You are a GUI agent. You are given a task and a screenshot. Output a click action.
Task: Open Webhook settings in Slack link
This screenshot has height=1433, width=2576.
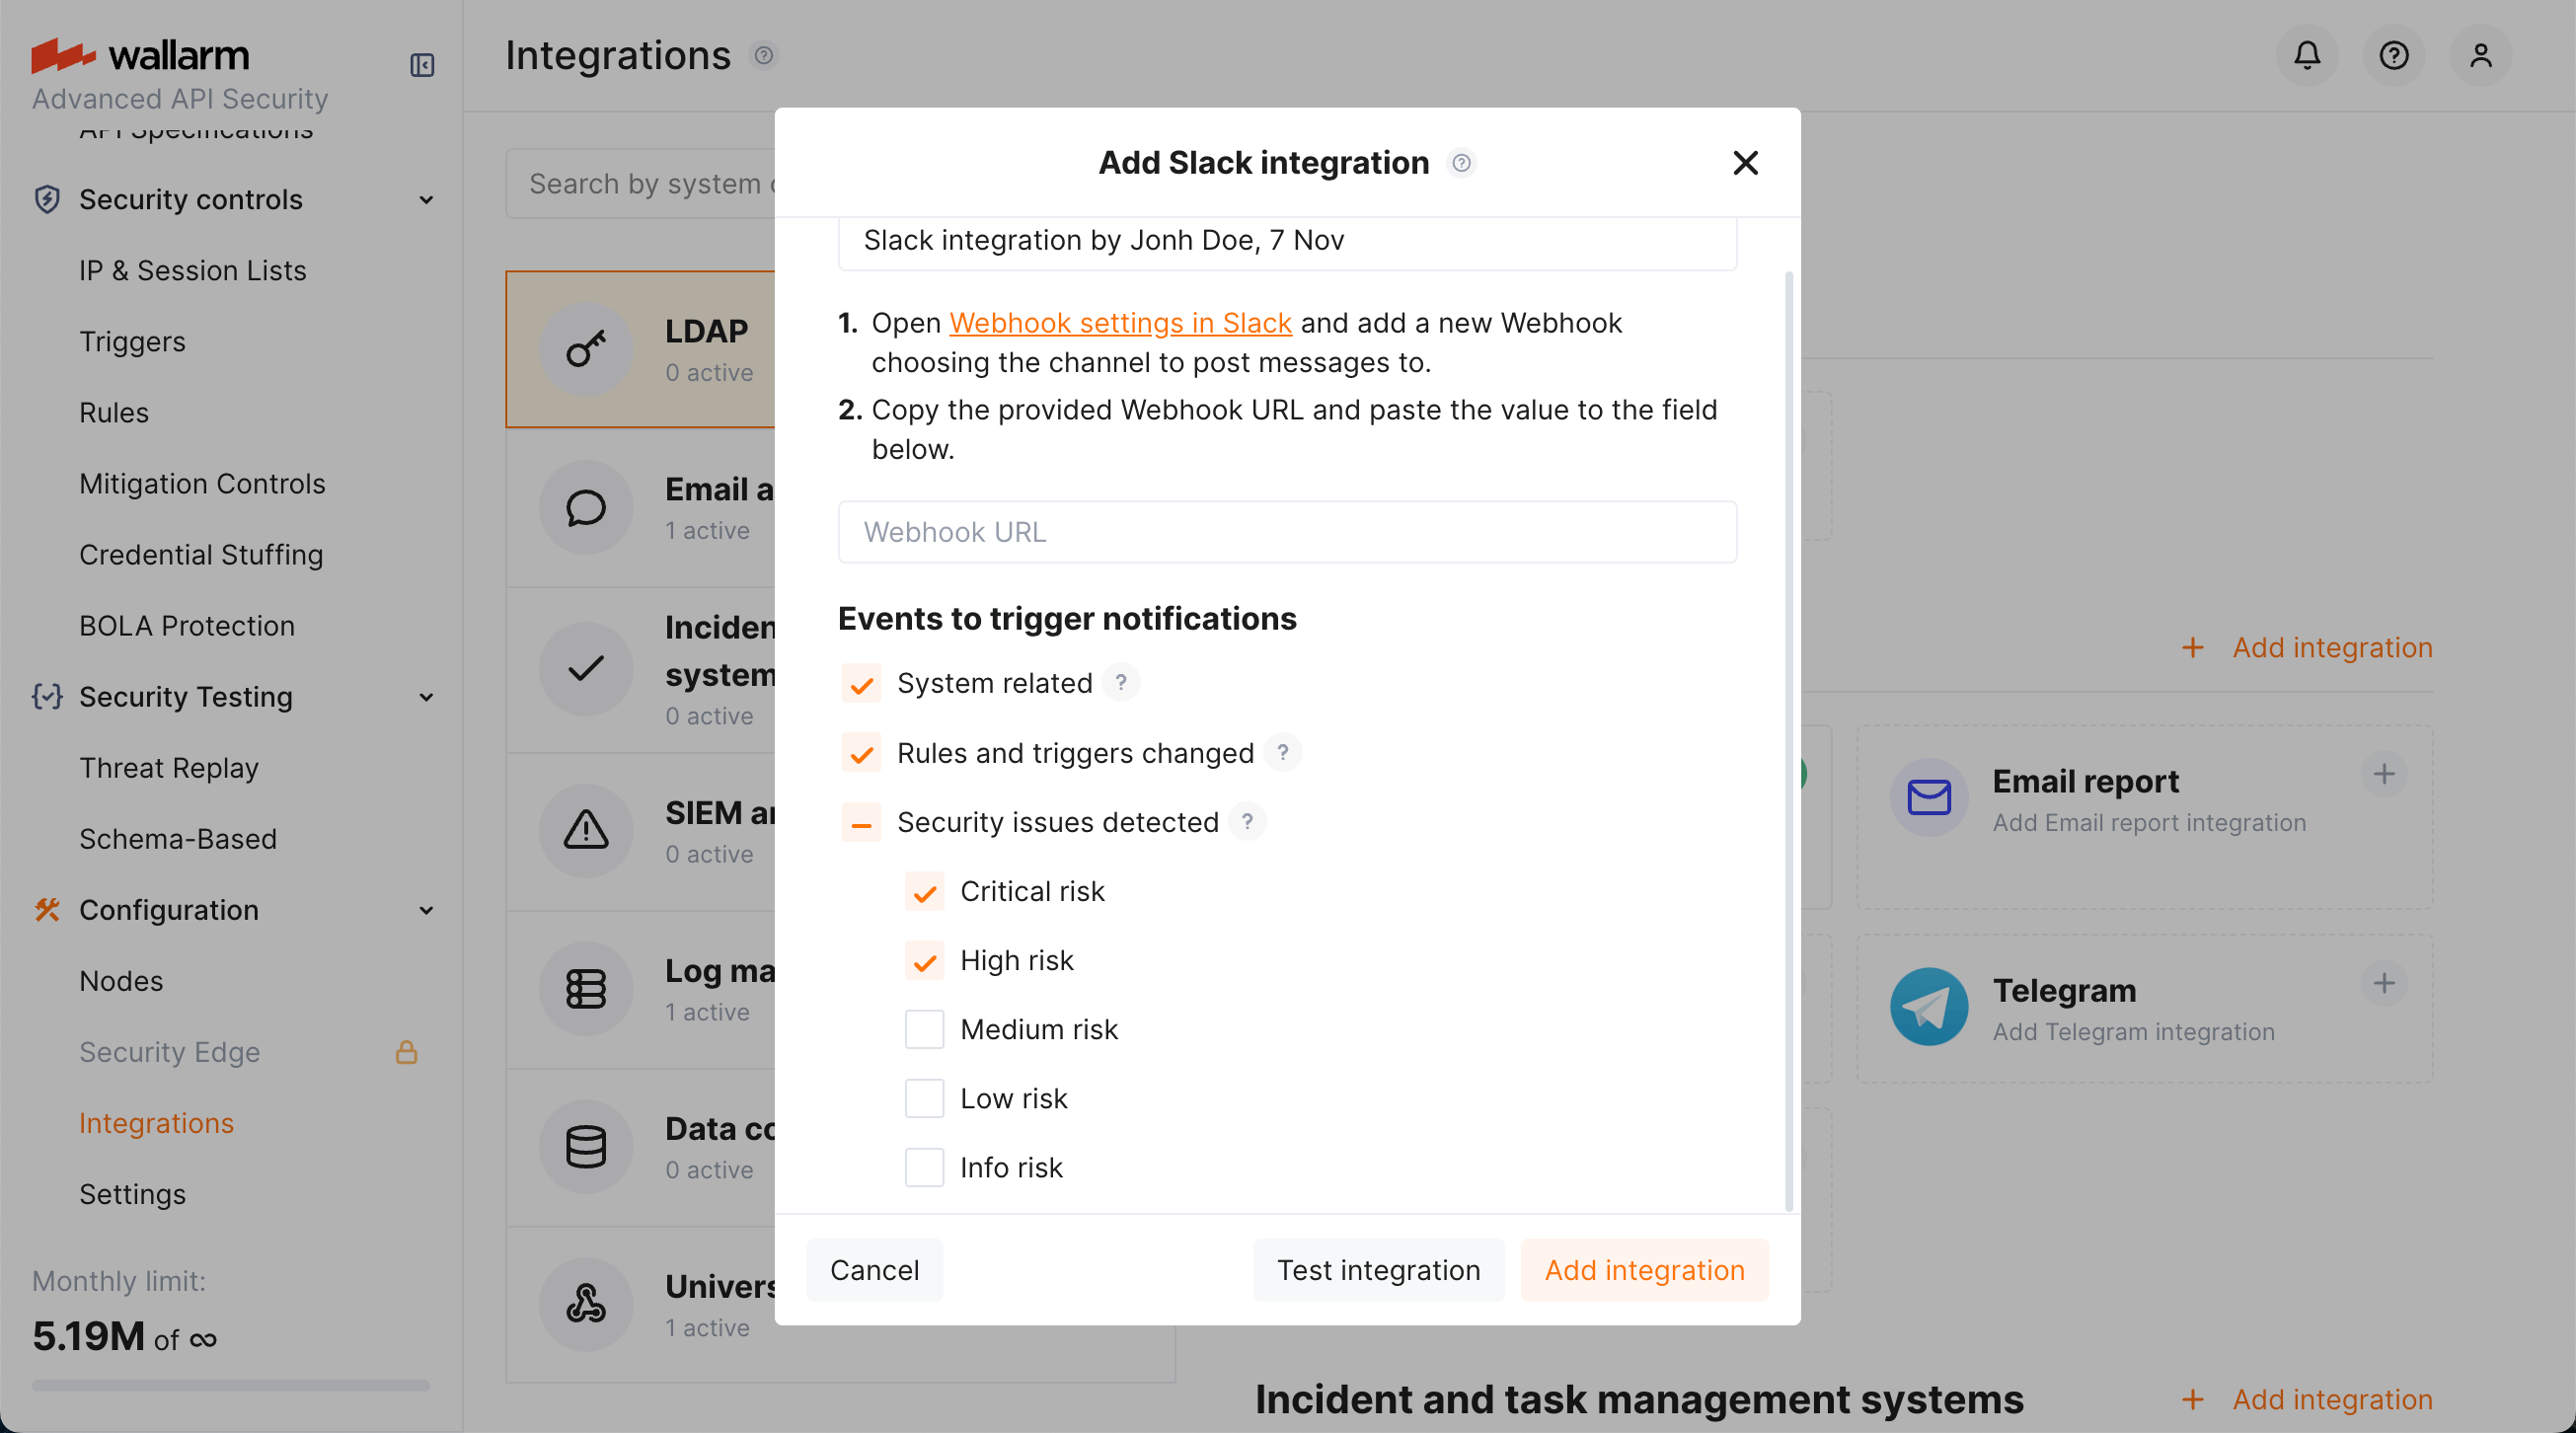tap(1121, 322)
